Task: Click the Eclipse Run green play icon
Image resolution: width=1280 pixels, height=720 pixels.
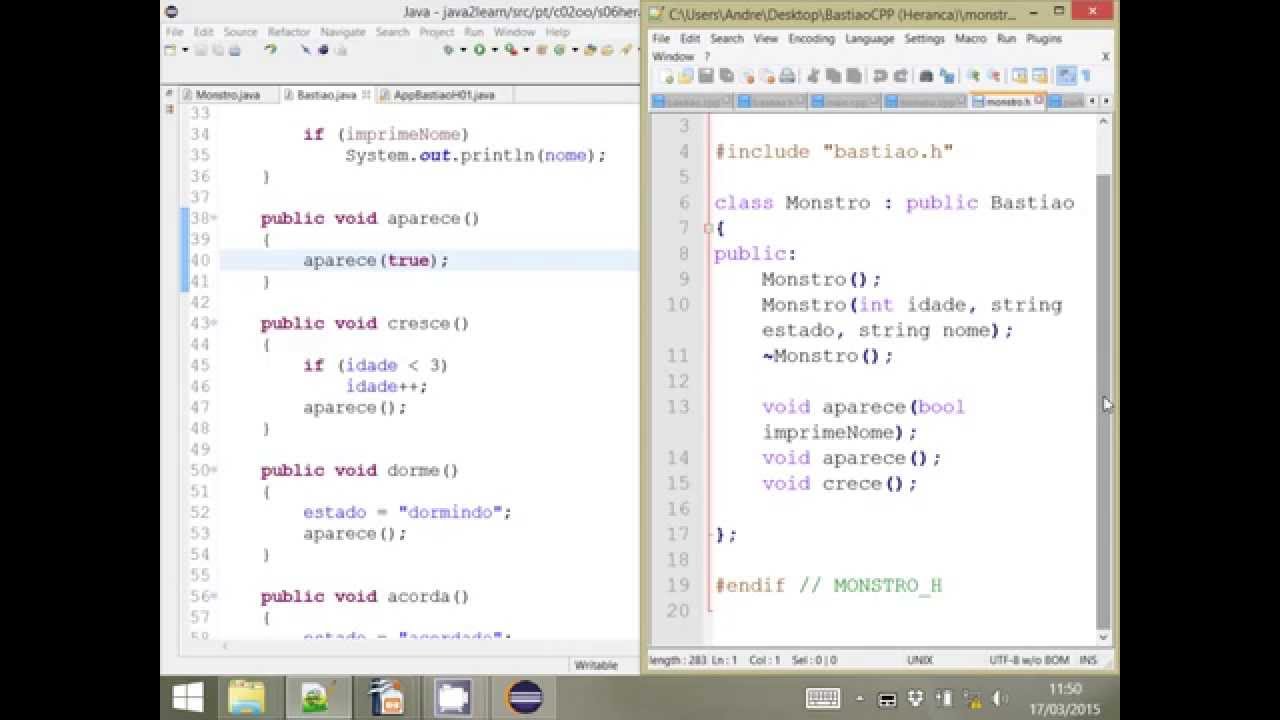Action: tap(479, 49)
